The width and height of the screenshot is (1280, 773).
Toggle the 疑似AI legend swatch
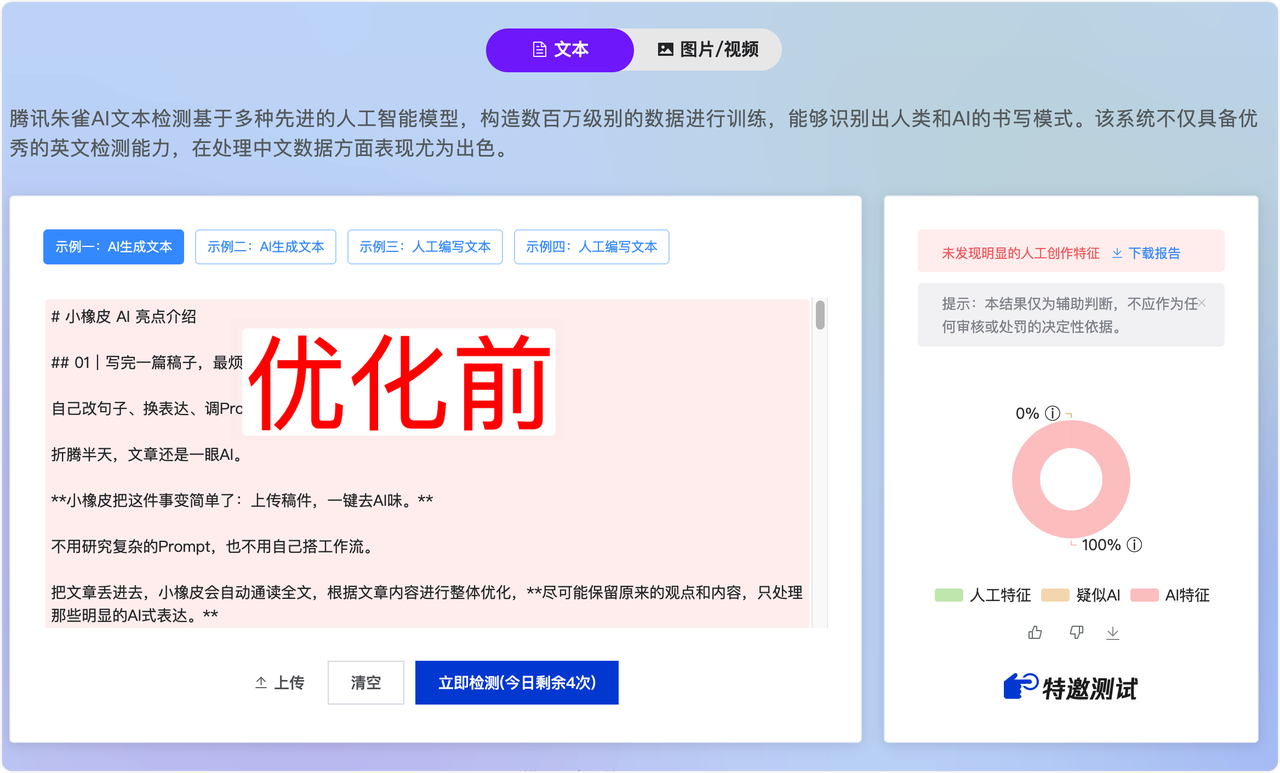coord(1055,595)
